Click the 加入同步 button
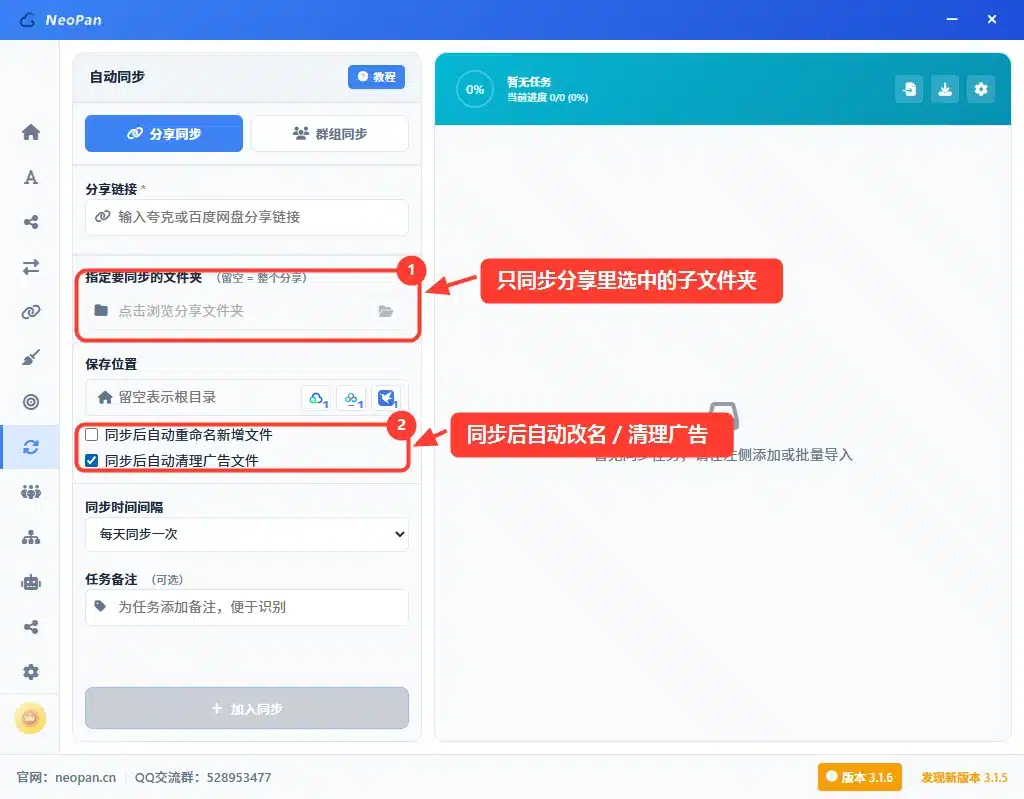 click(247, 708)
